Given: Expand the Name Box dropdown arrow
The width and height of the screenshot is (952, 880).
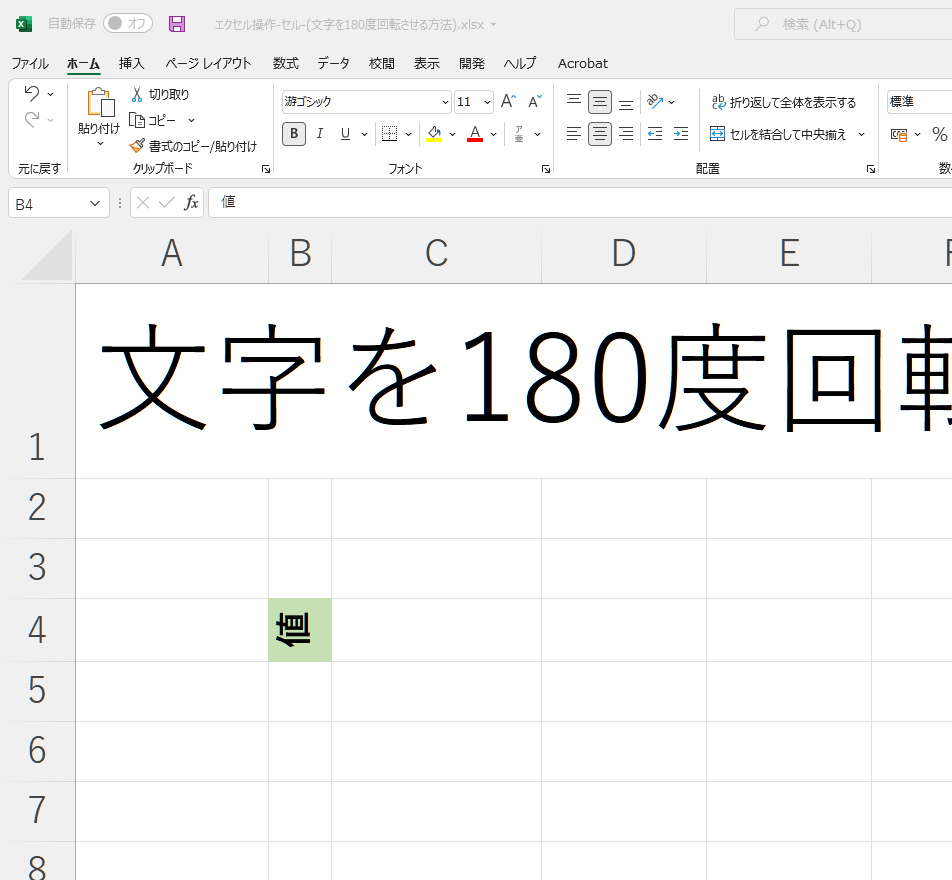Looking at the screenshot, I should 95,203.
